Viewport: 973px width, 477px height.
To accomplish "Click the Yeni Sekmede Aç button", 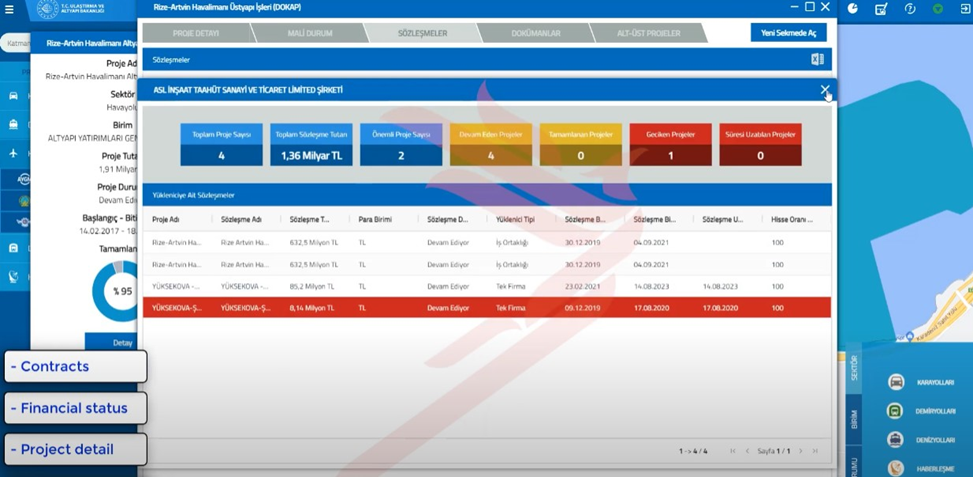I will coord(788,33).
